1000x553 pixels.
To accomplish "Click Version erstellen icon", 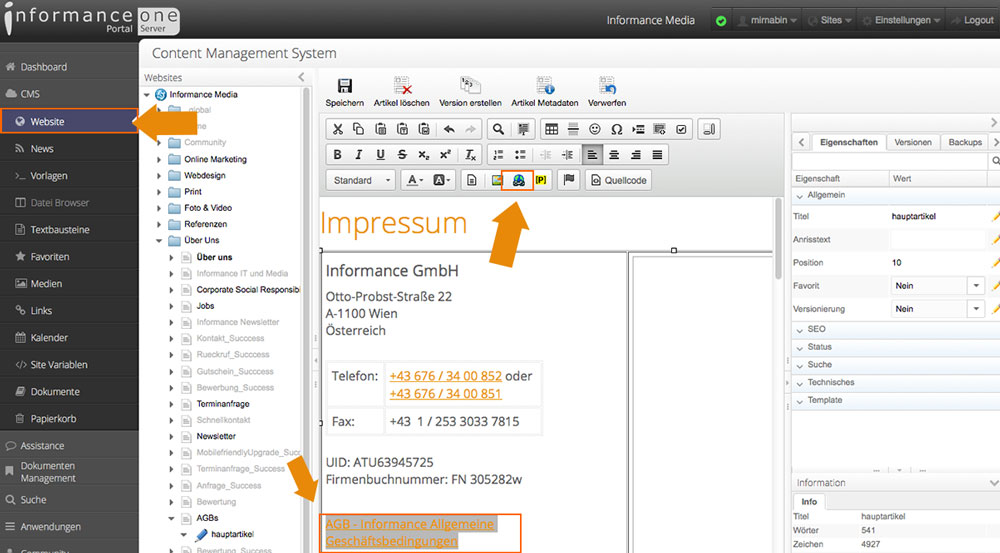I will [x=470, y=85].
